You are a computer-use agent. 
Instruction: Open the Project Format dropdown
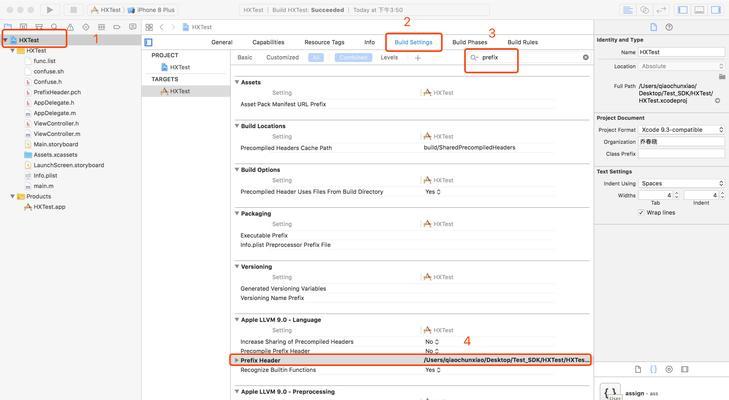pos(681,130)
